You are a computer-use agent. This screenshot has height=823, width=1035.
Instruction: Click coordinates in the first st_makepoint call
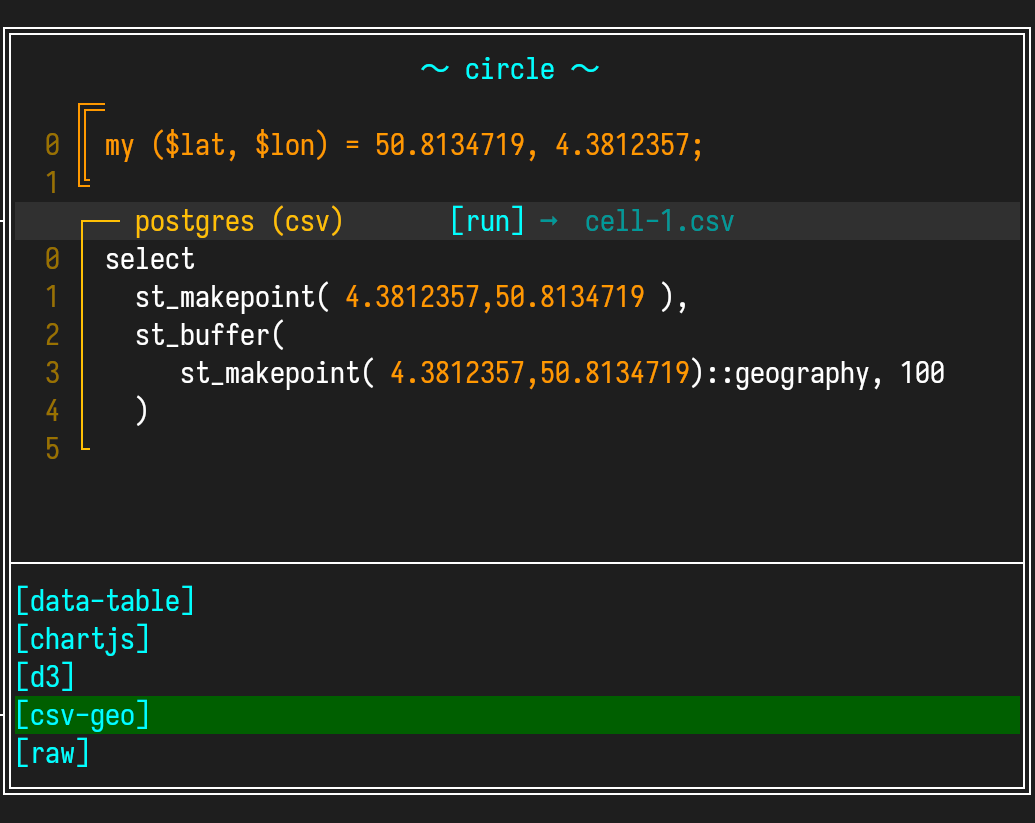tap(494, 297)
